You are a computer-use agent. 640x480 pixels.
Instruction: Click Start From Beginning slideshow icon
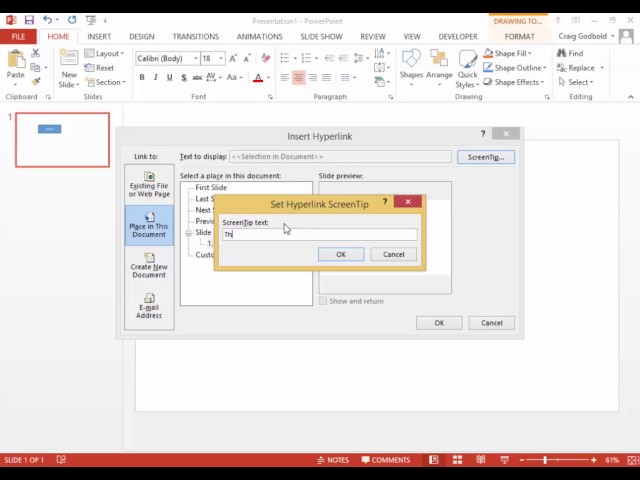pyautogui.click(x=91, y=20)
